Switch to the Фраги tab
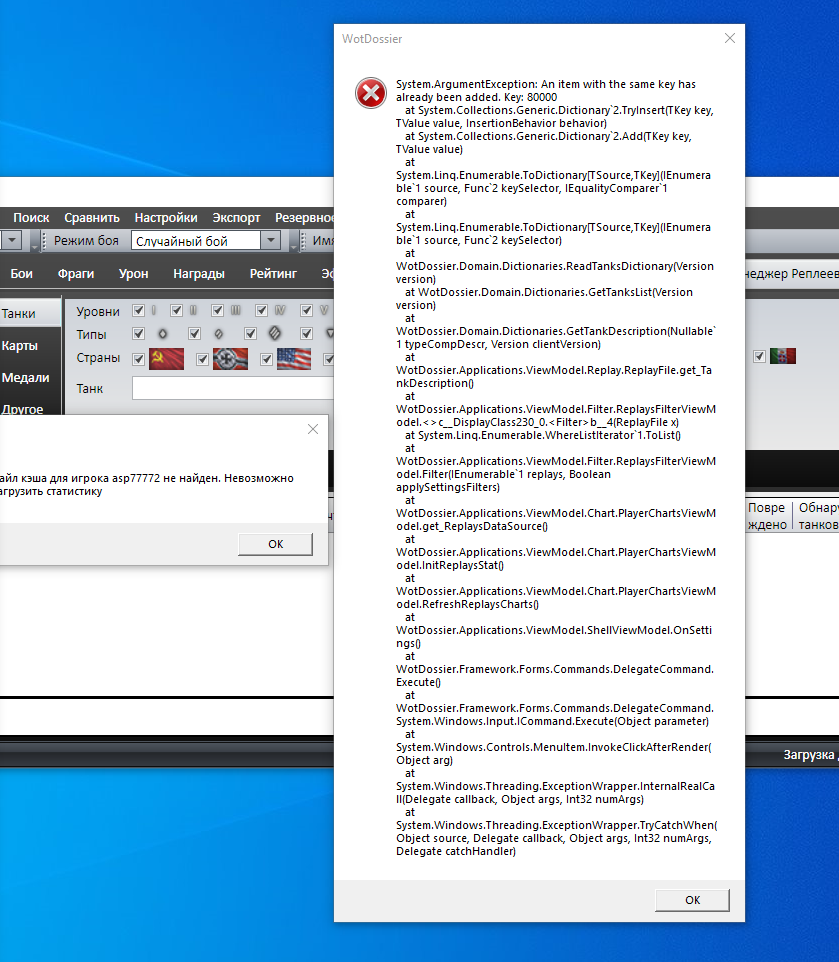This screenshot has height=962, width=839. pos(76,274)
